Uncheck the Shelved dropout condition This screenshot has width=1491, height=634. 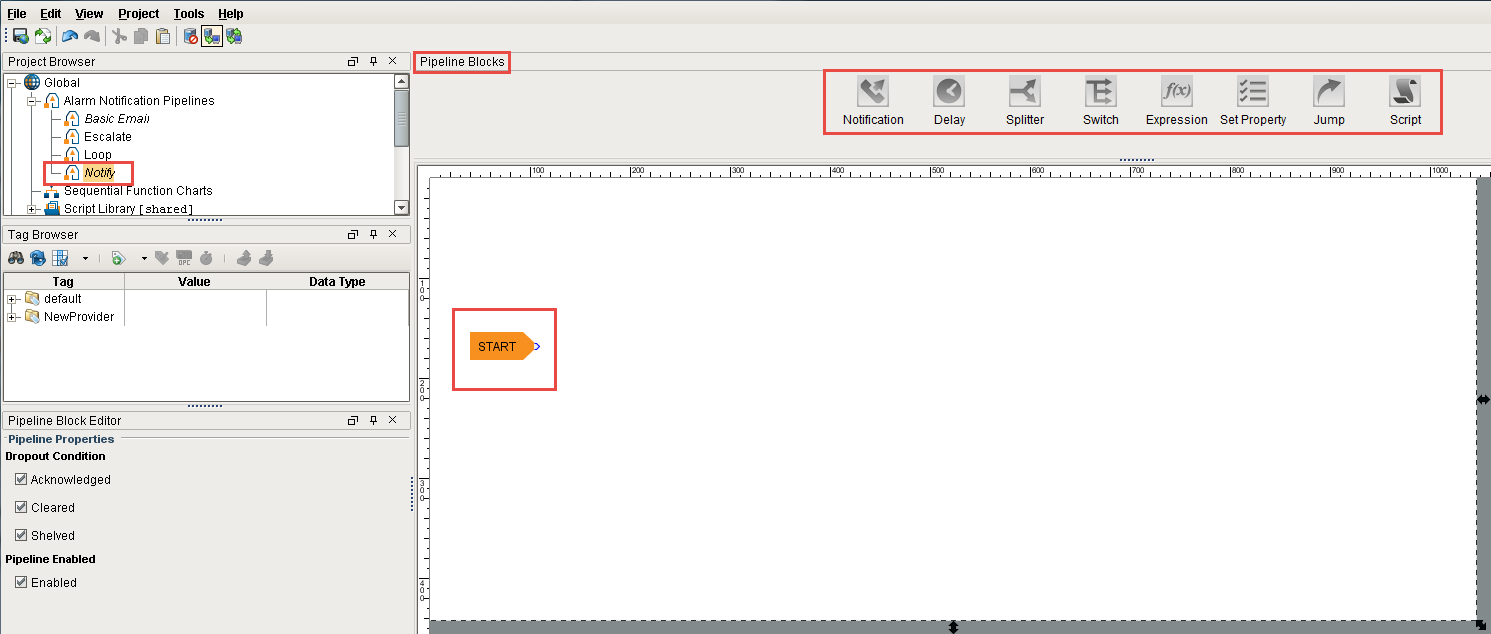tap(21, 535)
